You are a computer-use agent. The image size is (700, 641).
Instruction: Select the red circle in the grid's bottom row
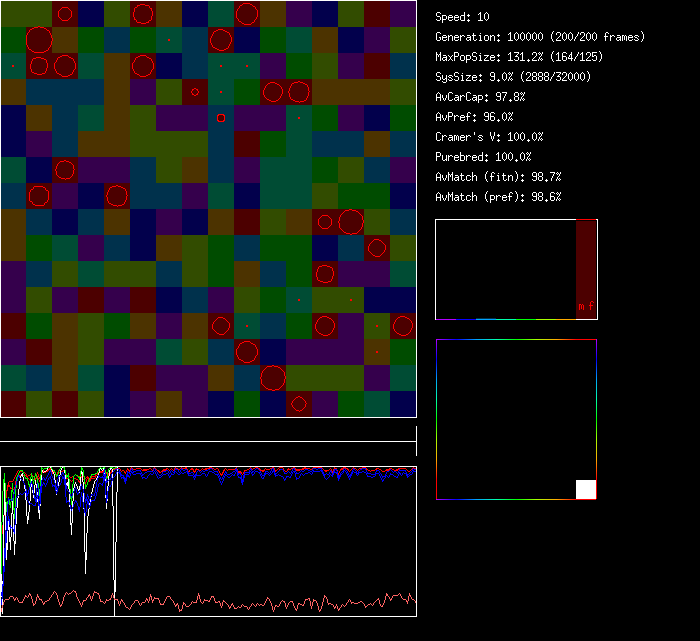click(x=298, y=404)
